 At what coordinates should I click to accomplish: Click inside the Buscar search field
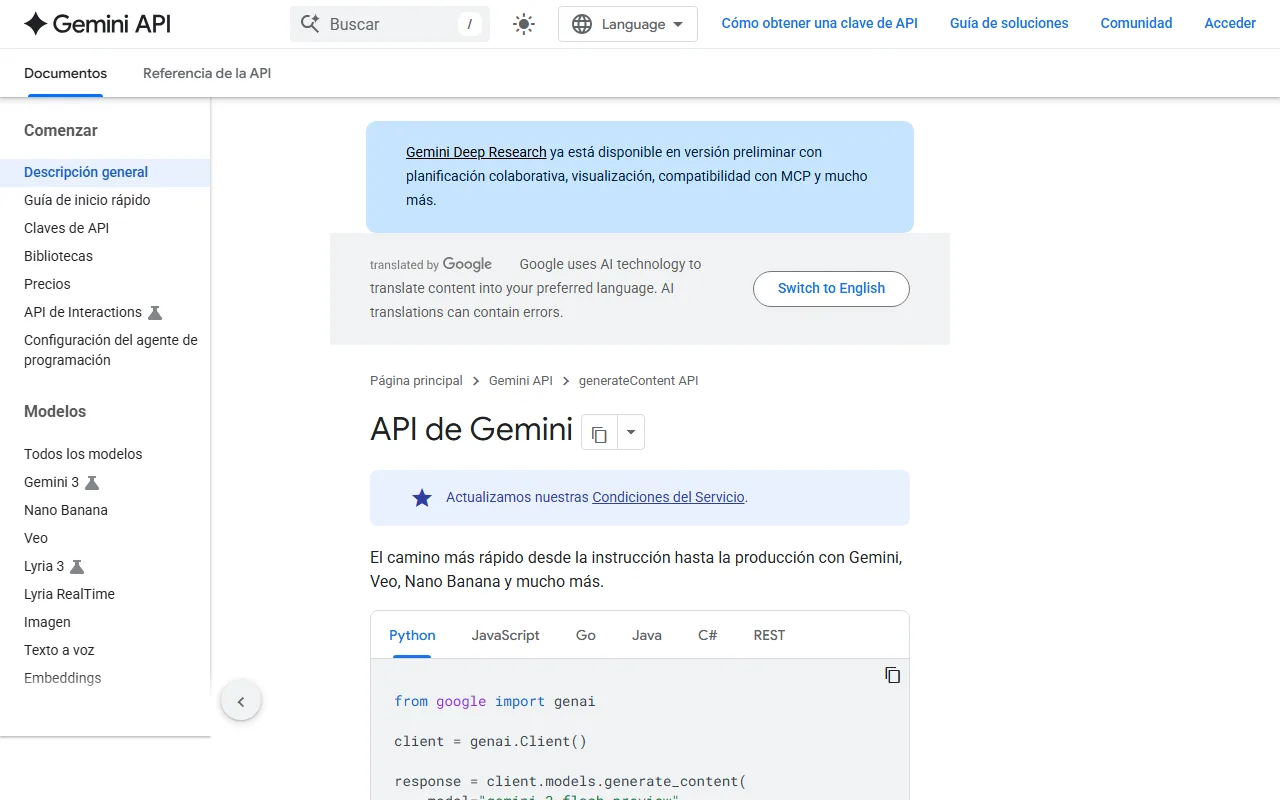tap(390, 24)
